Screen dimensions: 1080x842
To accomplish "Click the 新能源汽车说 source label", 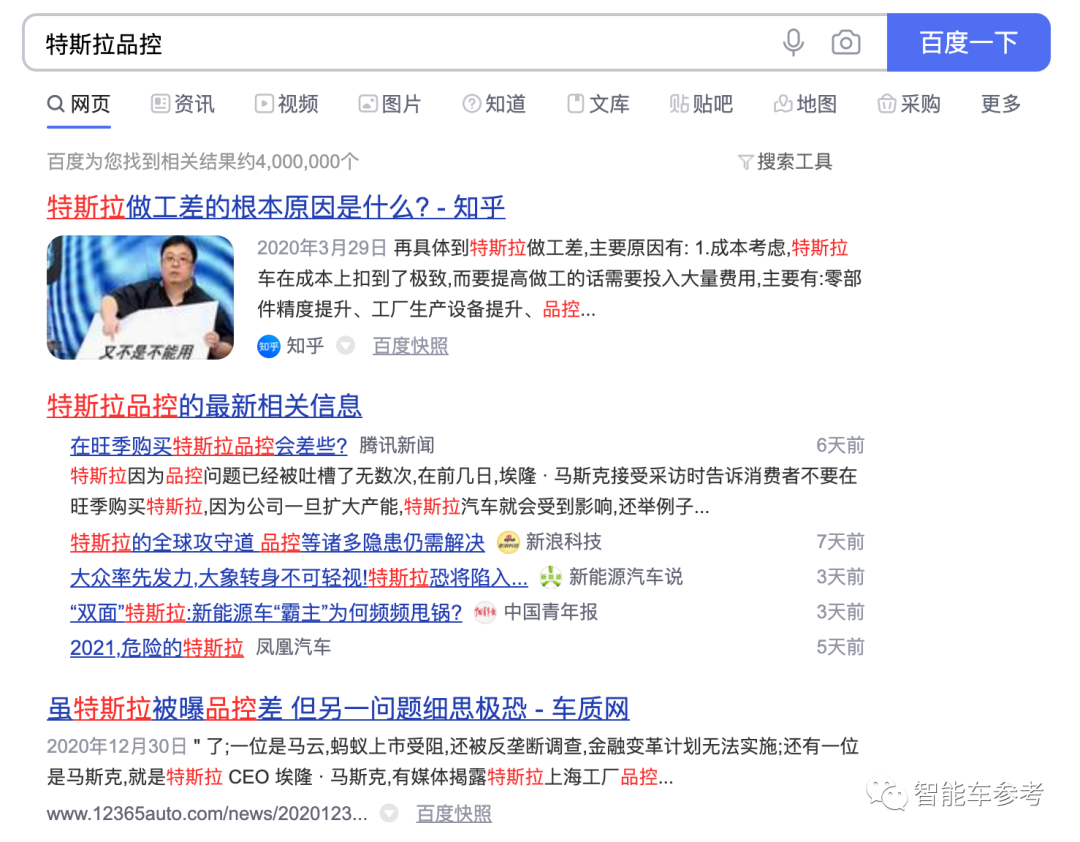I will (625, 577).
